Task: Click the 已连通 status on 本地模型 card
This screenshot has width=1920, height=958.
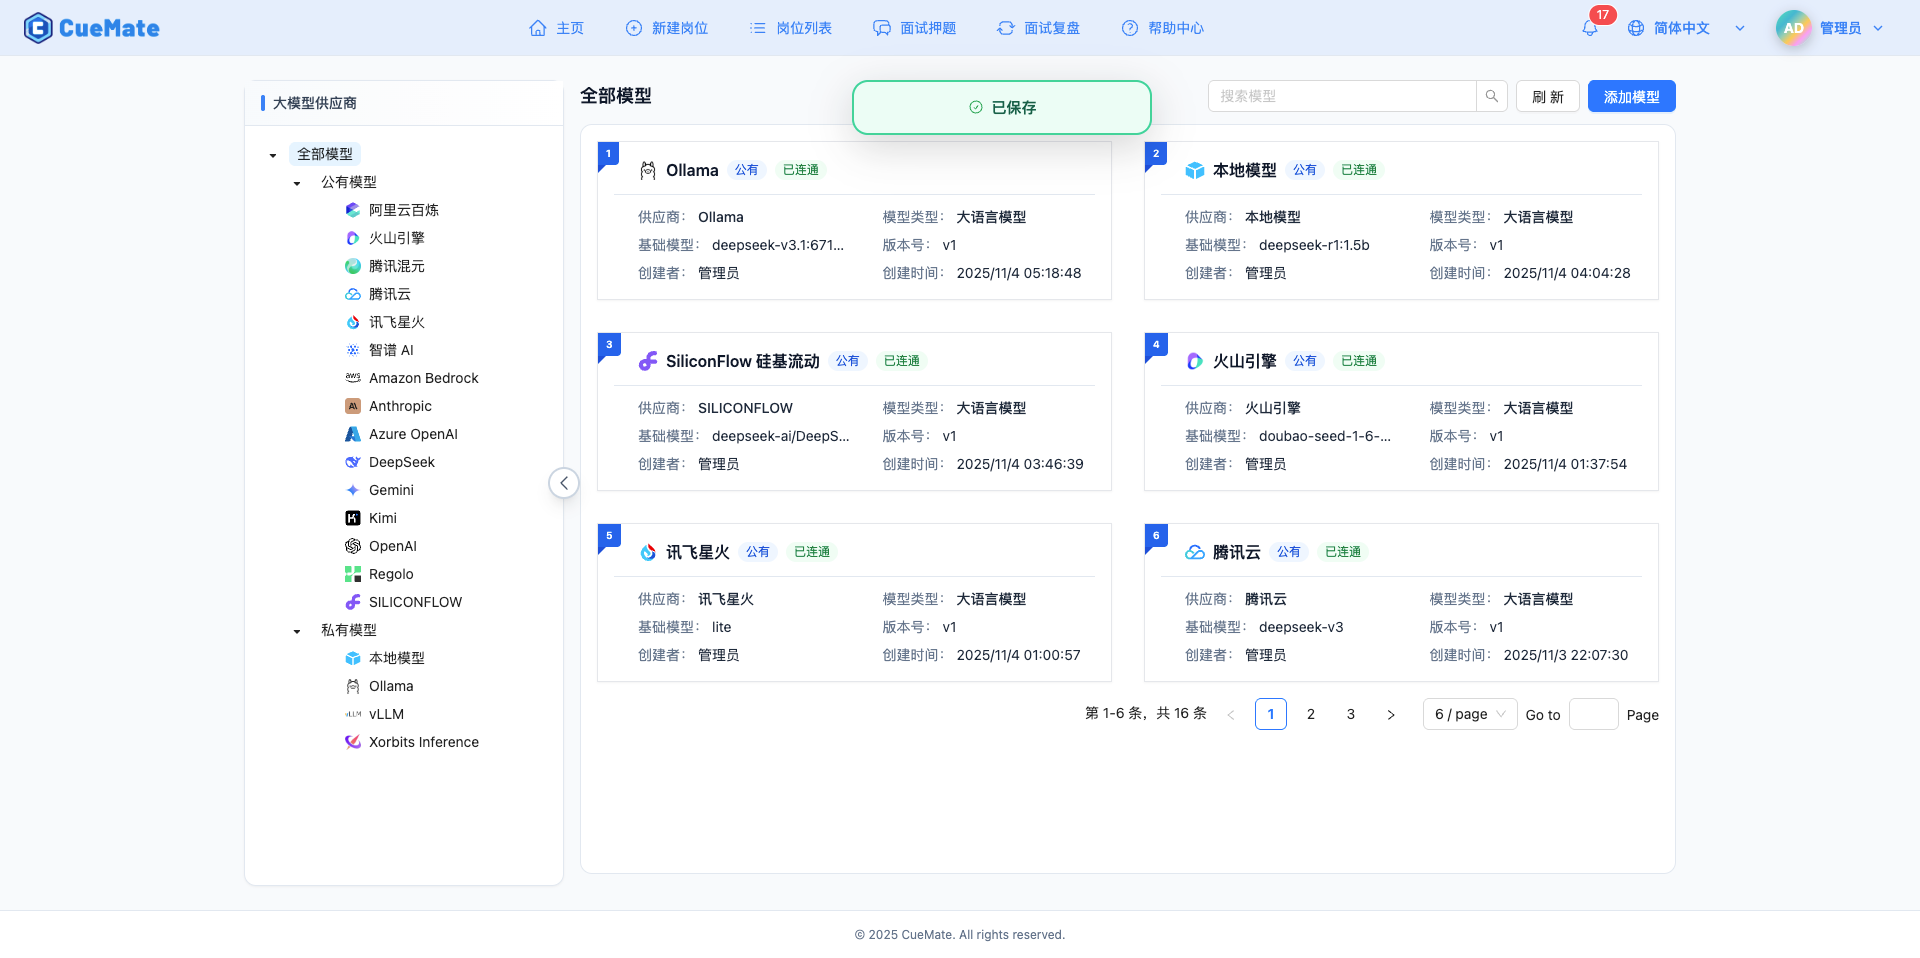Action: click(1358, 169)
